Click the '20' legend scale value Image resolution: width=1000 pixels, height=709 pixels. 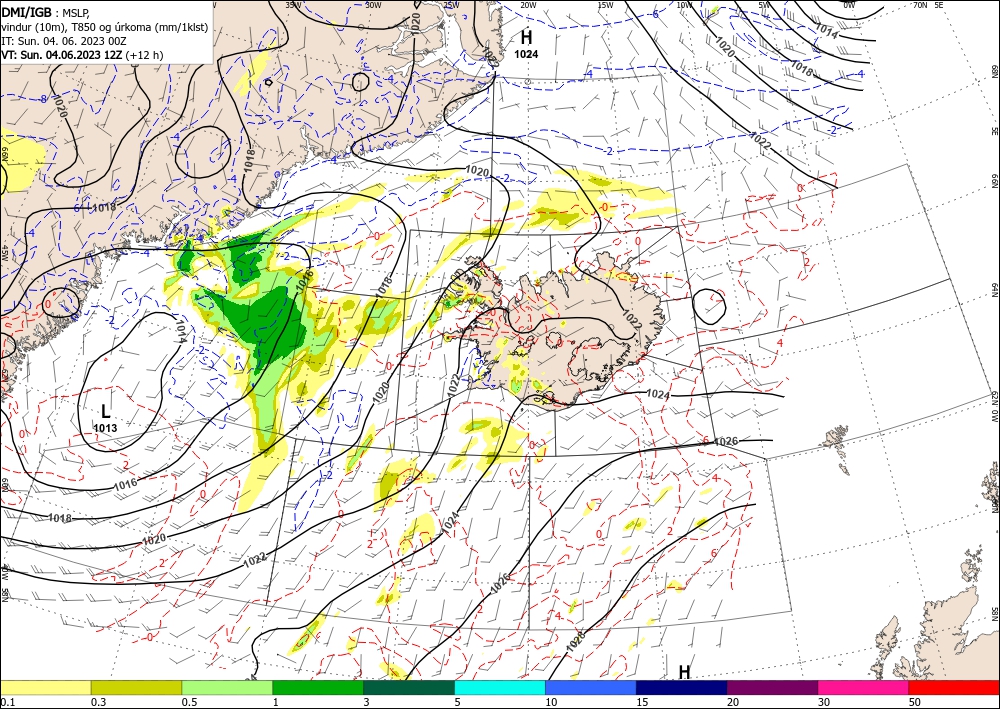point(733,702)
